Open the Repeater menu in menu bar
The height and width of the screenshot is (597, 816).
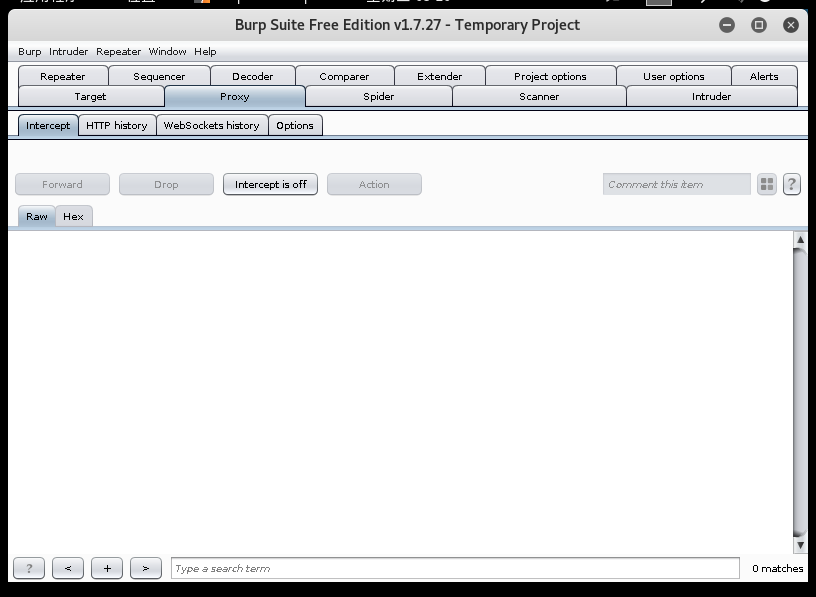[119, 52]
